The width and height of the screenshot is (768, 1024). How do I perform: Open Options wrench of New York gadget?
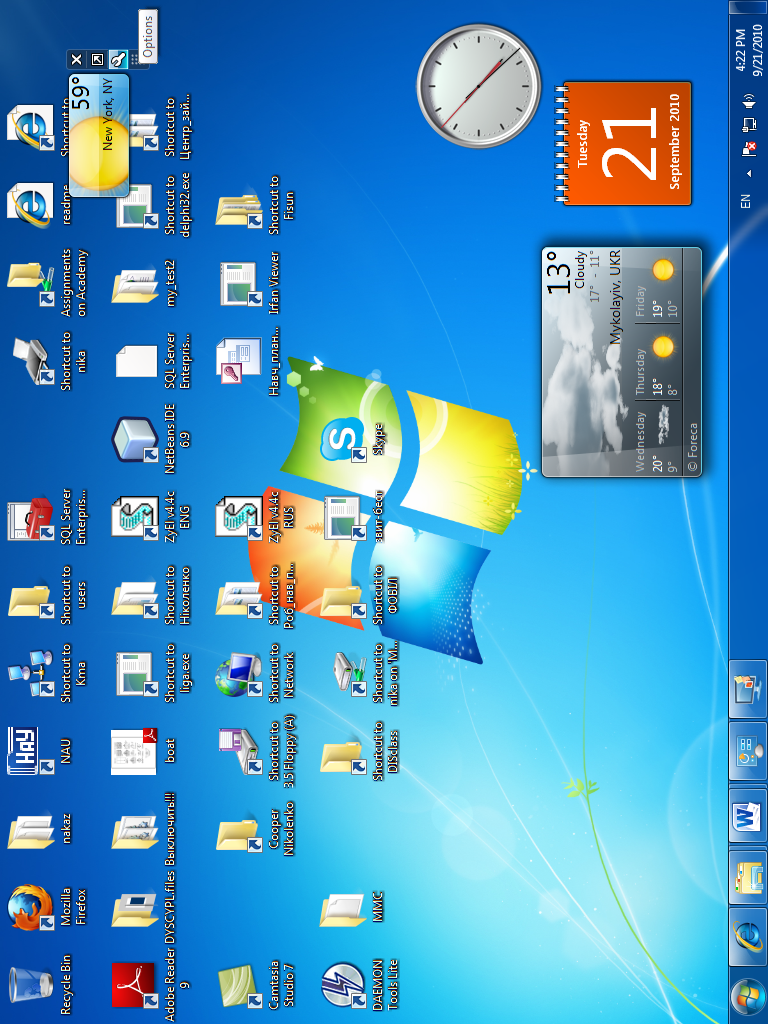[118, 60]
